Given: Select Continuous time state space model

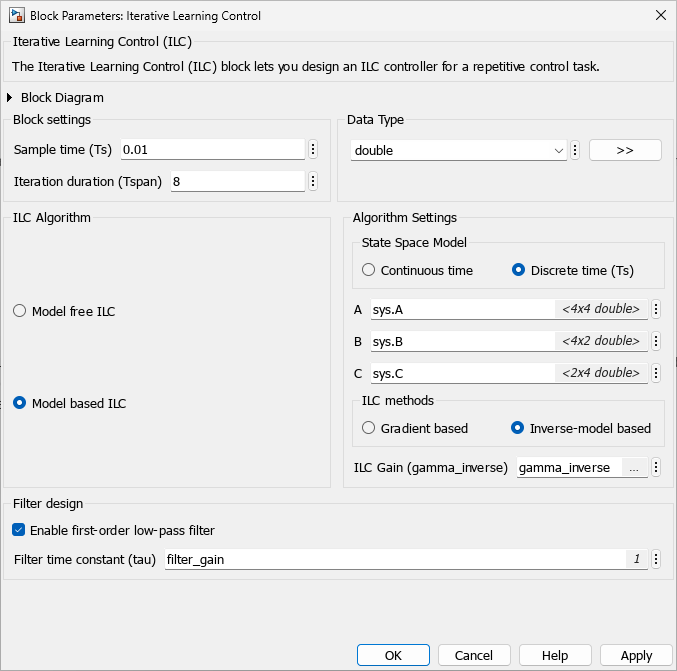Looking at the screenshot, I should click(369, 270).
